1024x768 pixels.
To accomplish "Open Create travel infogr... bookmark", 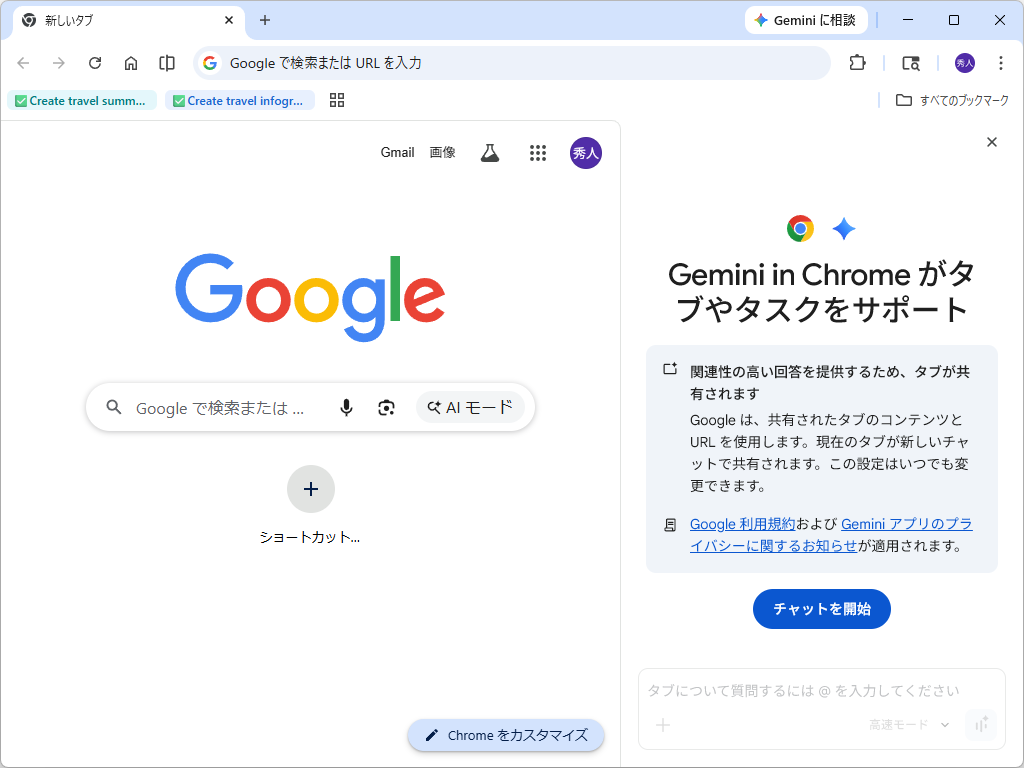I will 240,101.
